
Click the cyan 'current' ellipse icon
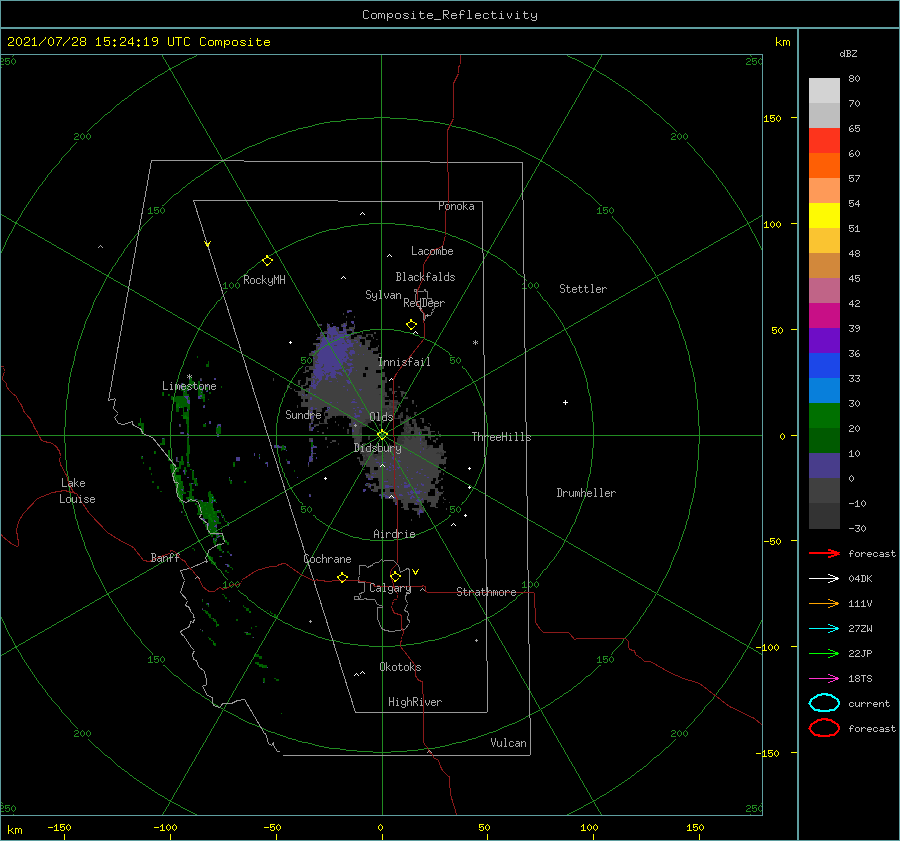[x=824, y=703]
